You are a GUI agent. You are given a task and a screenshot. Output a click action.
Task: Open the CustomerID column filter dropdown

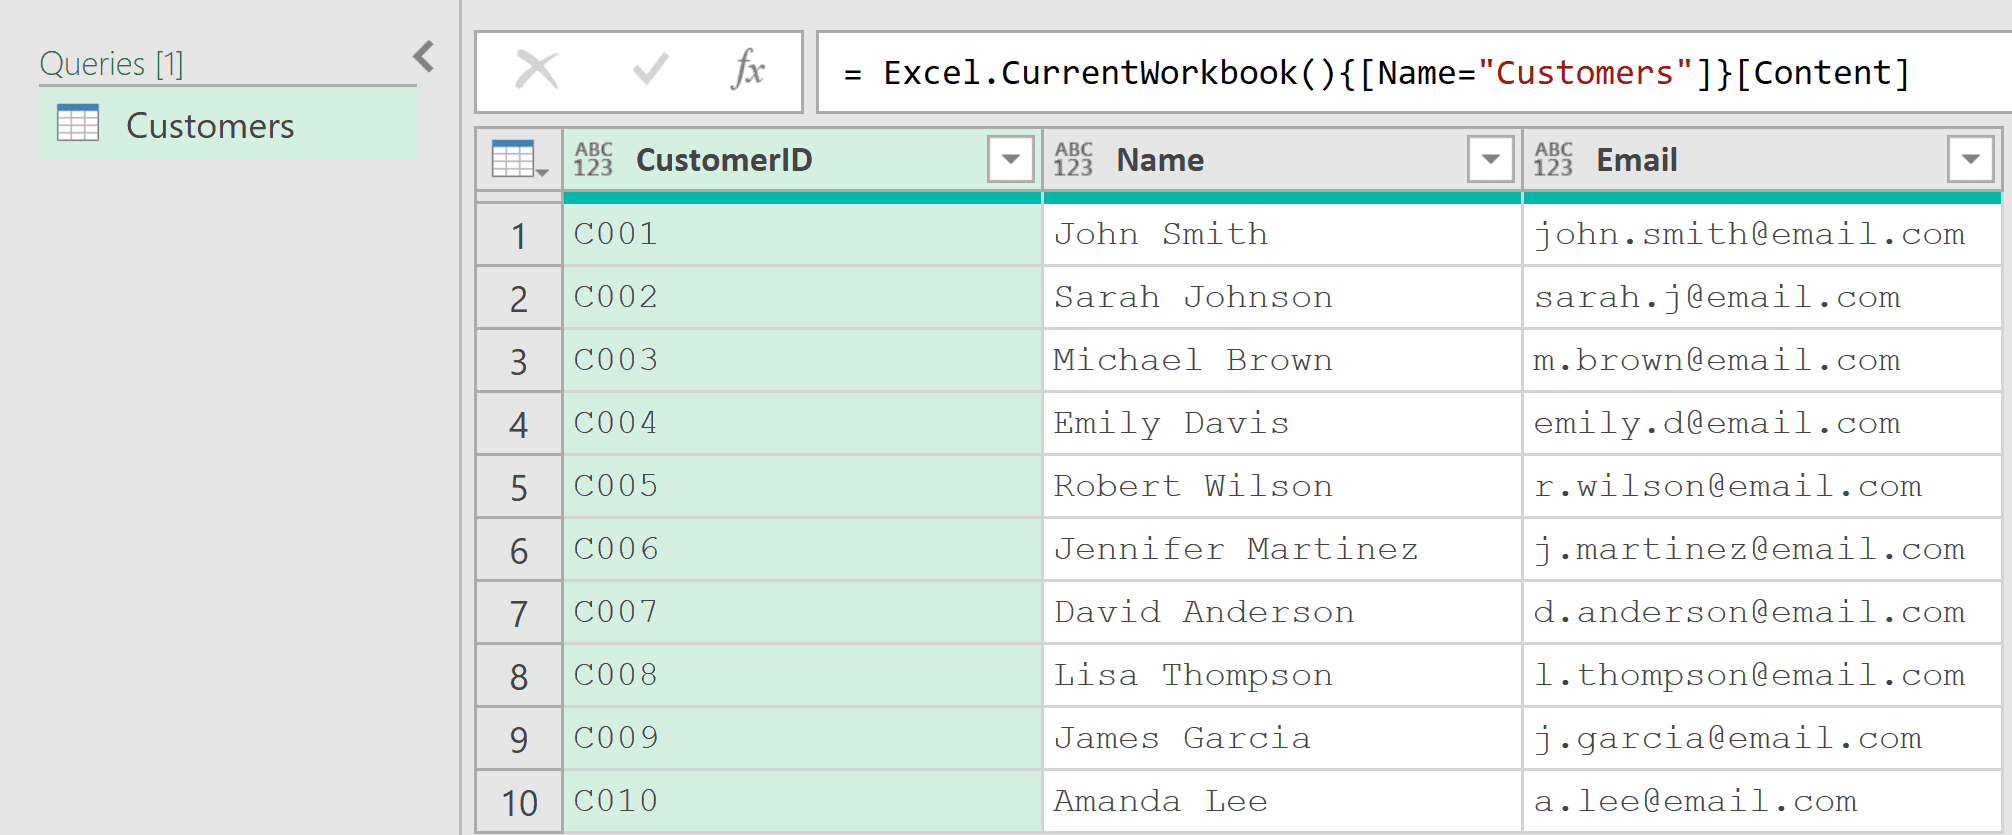[x=1010, y=159]
